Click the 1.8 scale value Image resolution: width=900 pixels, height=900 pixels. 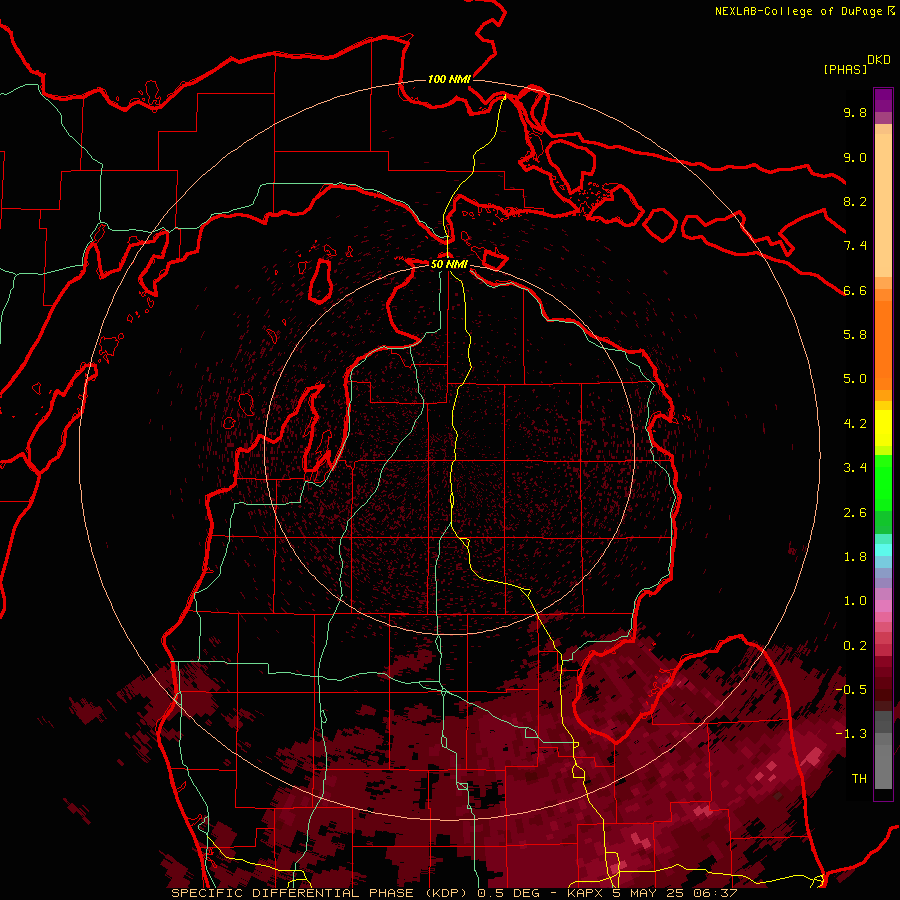pos(855,557)
